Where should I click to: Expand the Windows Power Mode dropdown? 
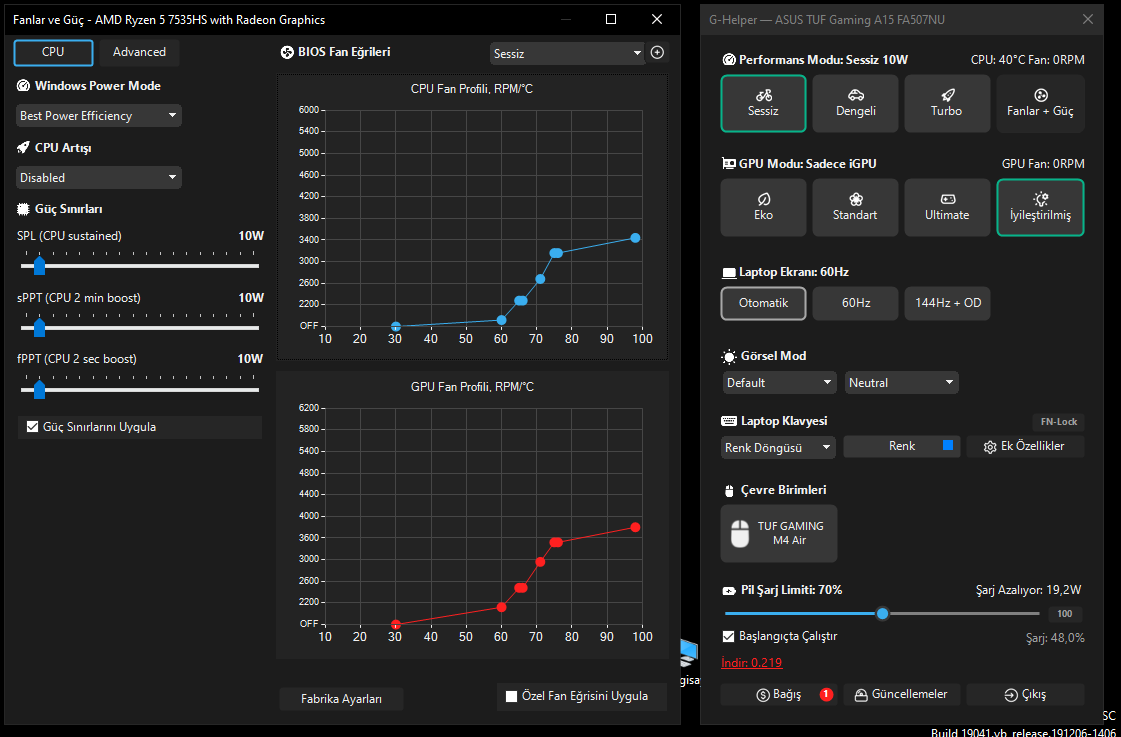click(99, 116)
